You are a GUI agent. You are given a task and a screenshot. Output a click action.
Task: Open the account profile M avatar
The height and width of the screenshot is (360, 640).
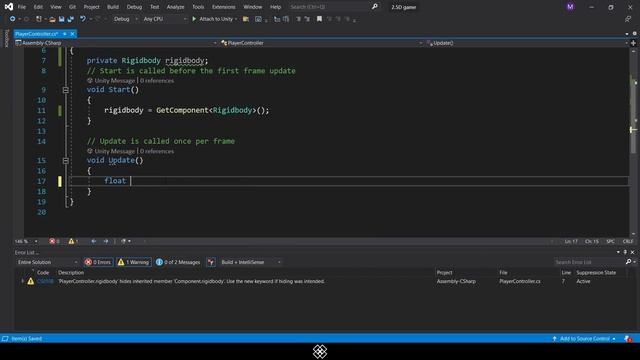(x=570, y=7)
